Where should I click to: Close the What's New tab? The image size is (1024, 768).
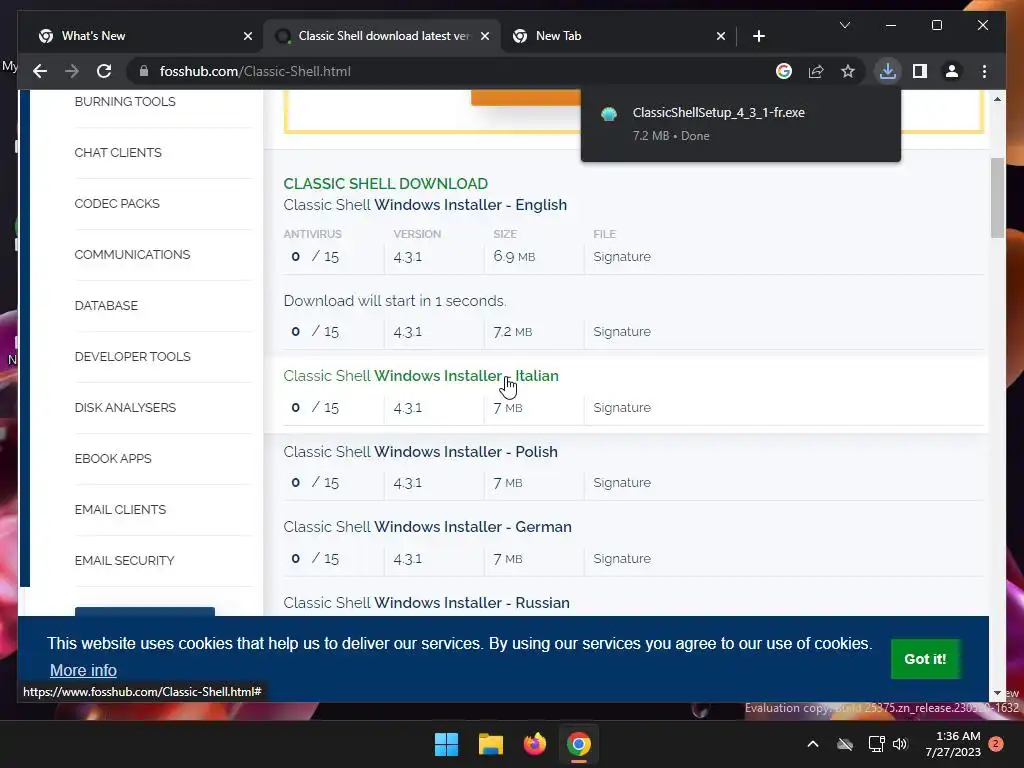248,36
